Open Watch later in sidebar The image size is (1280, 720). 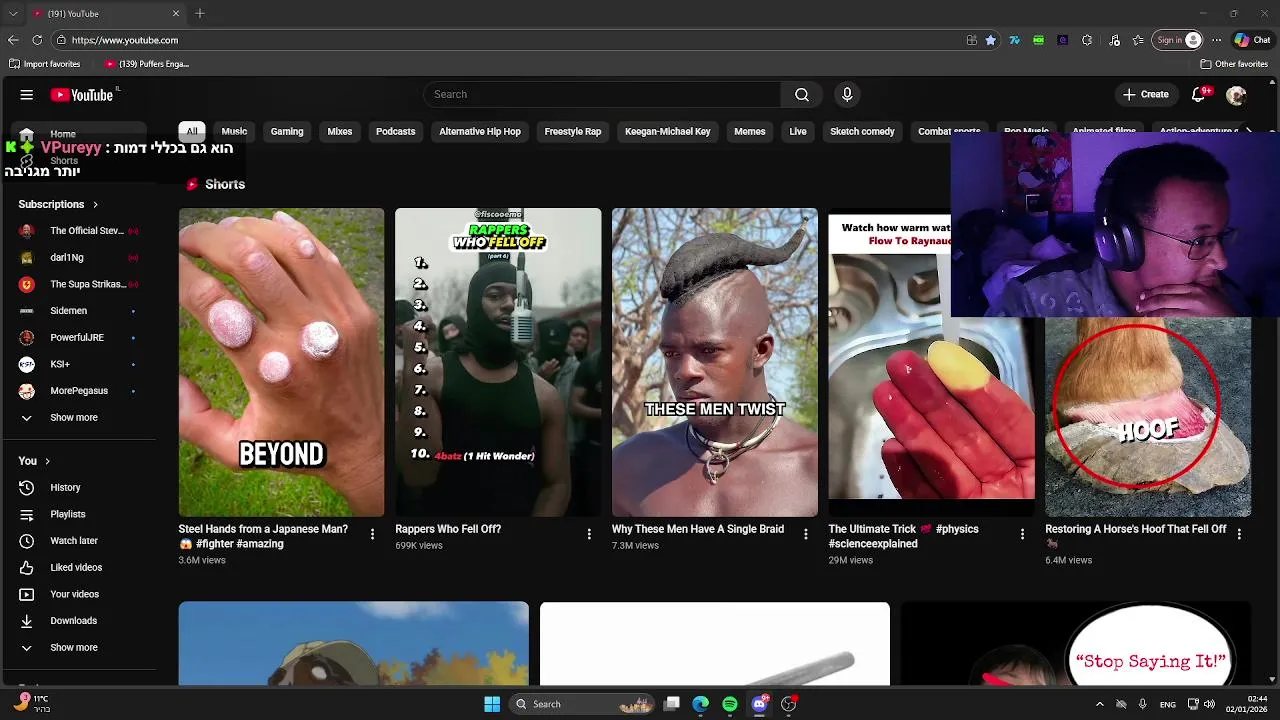click(x=78, y=541)
